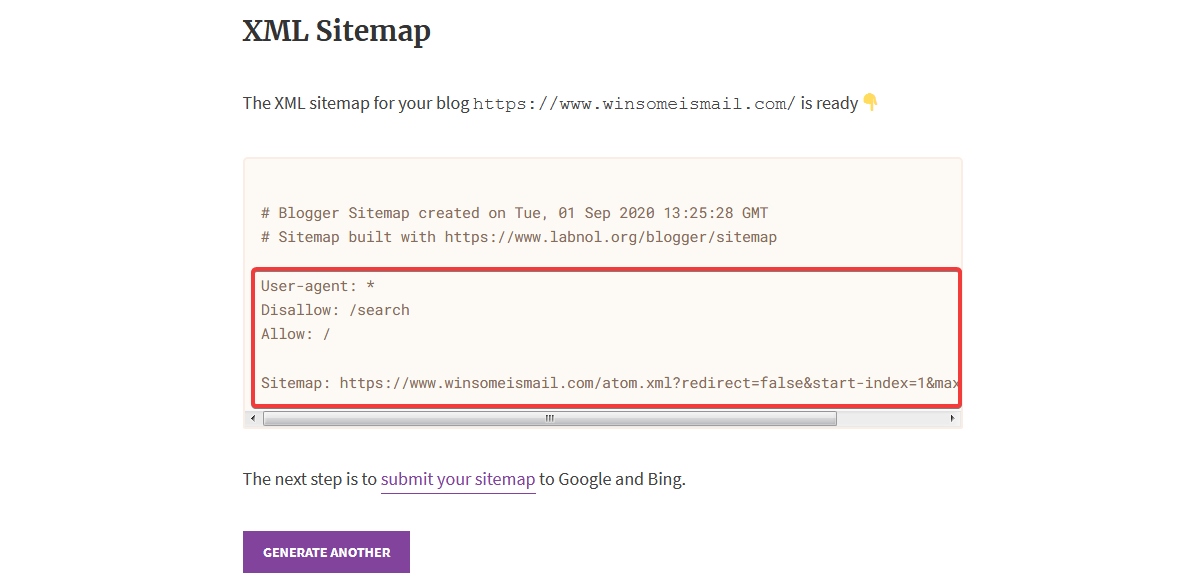Click 'The XML sitemap for your blog' text
The height and width of the screenshot is (585, 1194).
click(356, 103)
